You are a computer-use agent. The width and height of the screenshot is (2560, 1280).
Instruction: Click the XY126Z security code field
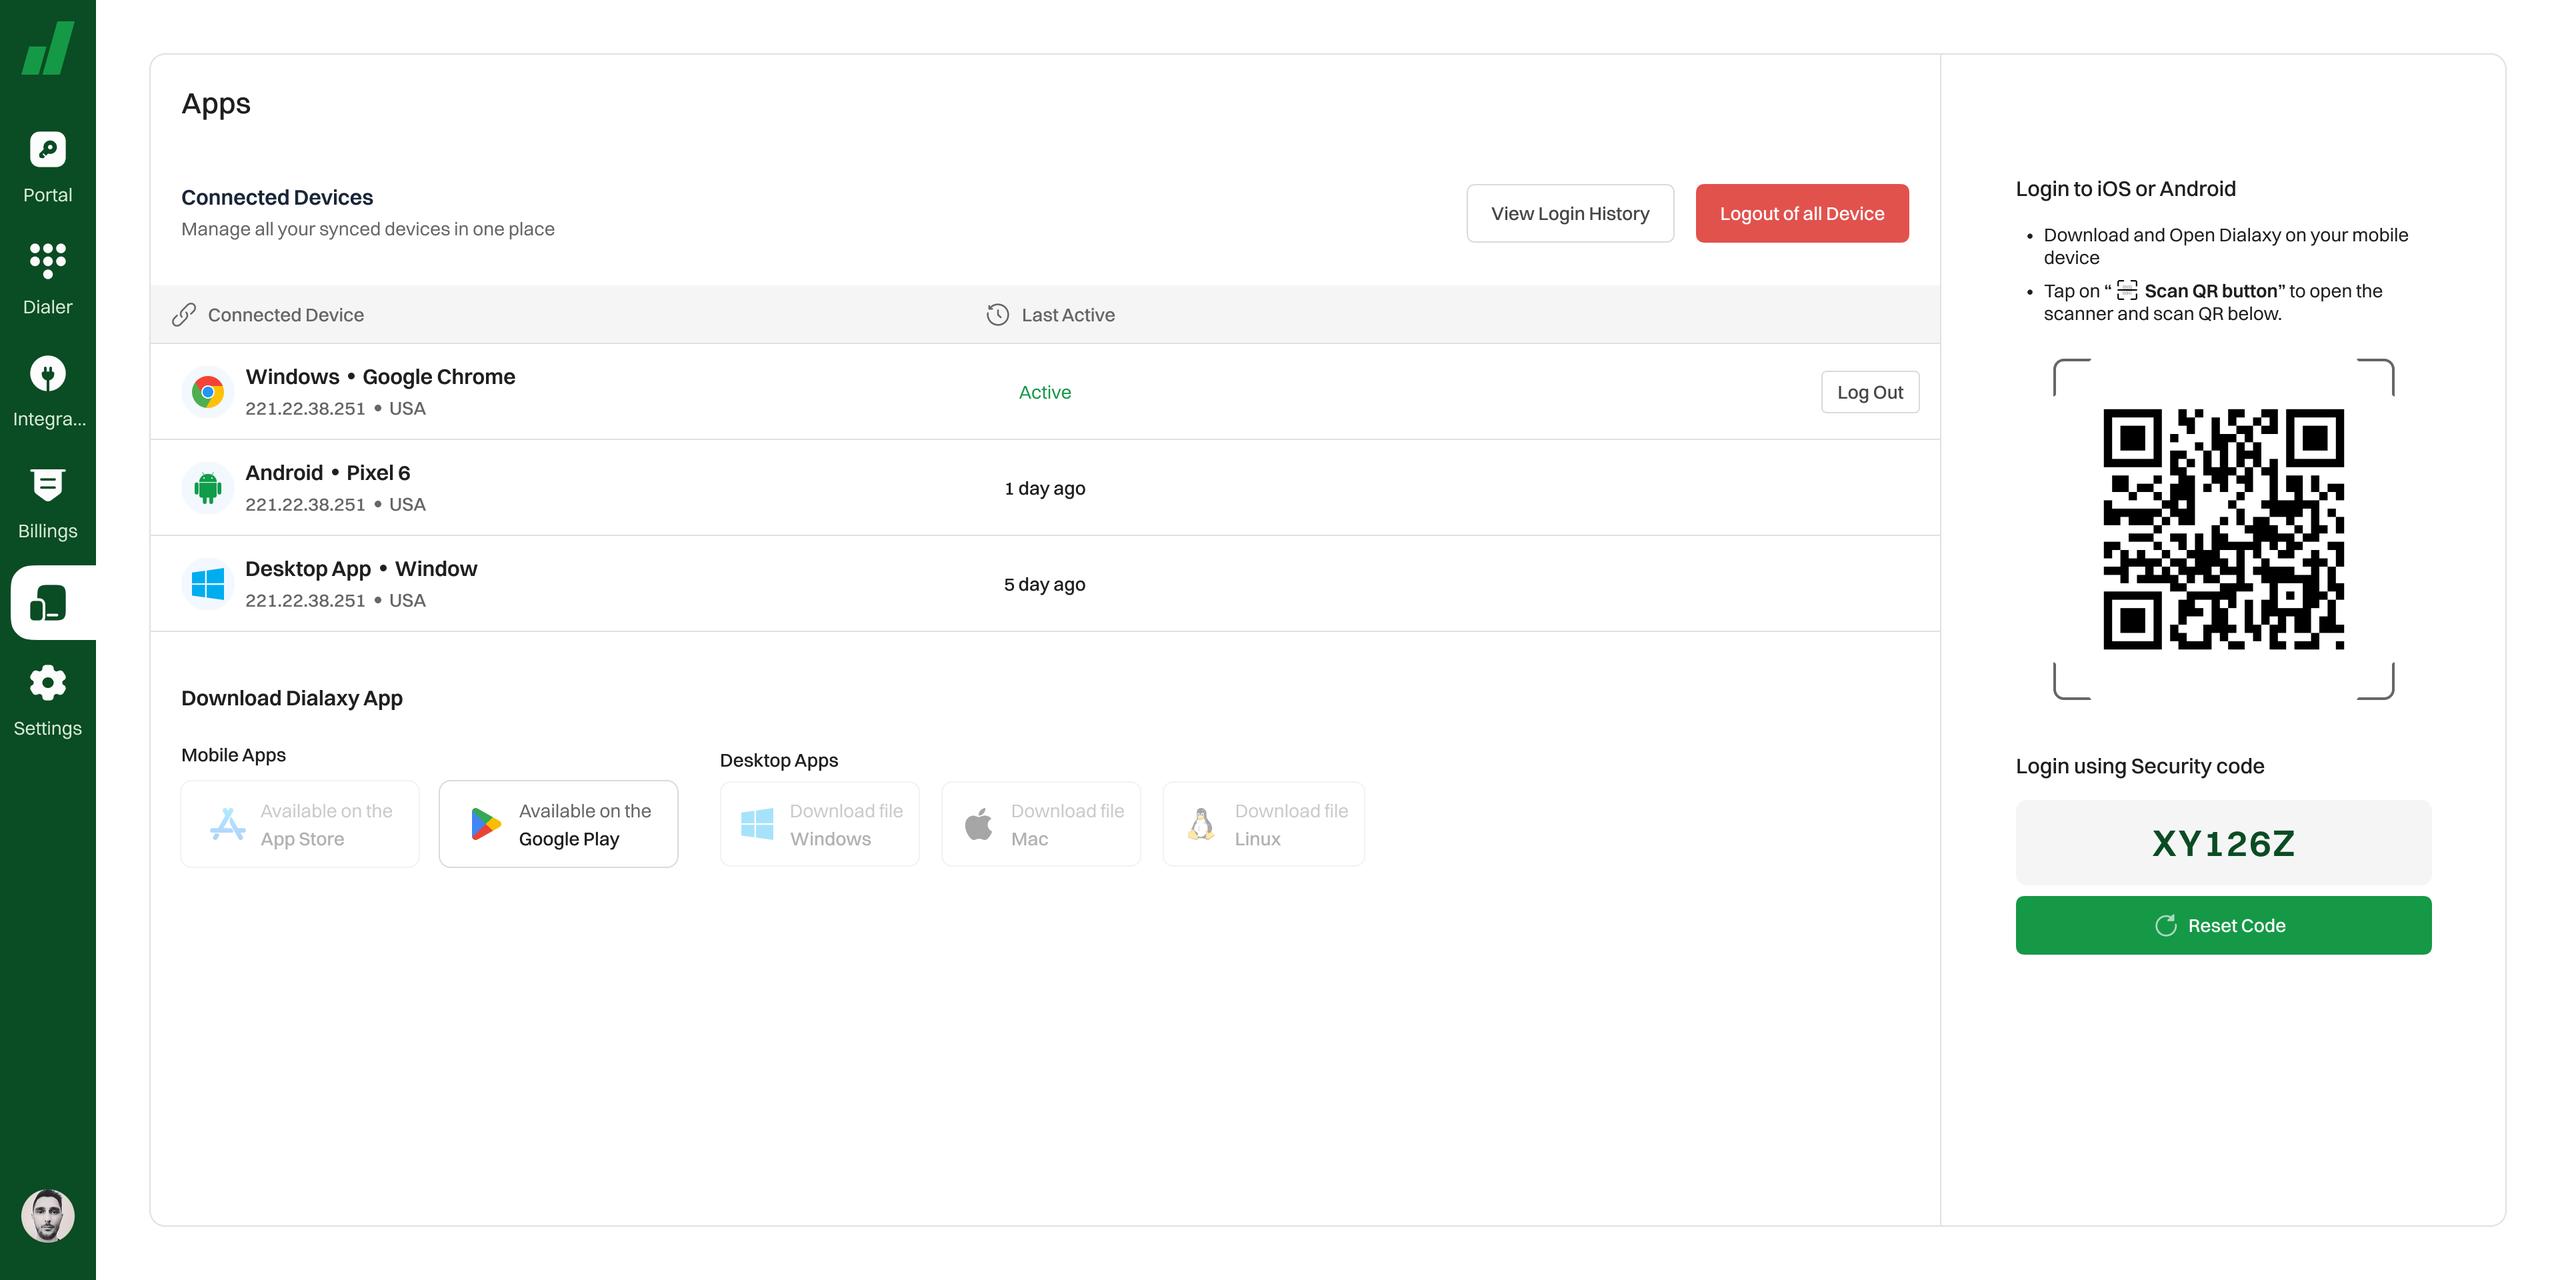pyautogui.click(x=2222, y=843)
